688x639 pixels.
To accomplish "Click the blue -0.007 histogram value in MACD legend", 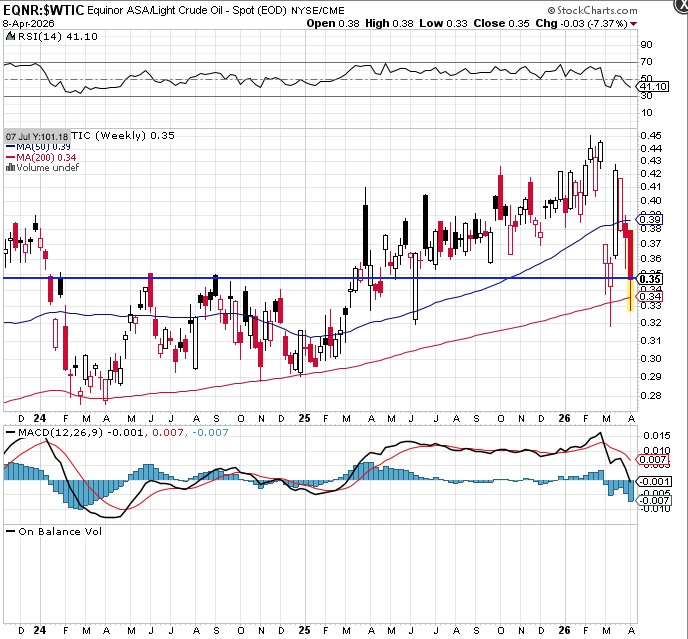I will [210, 433].
